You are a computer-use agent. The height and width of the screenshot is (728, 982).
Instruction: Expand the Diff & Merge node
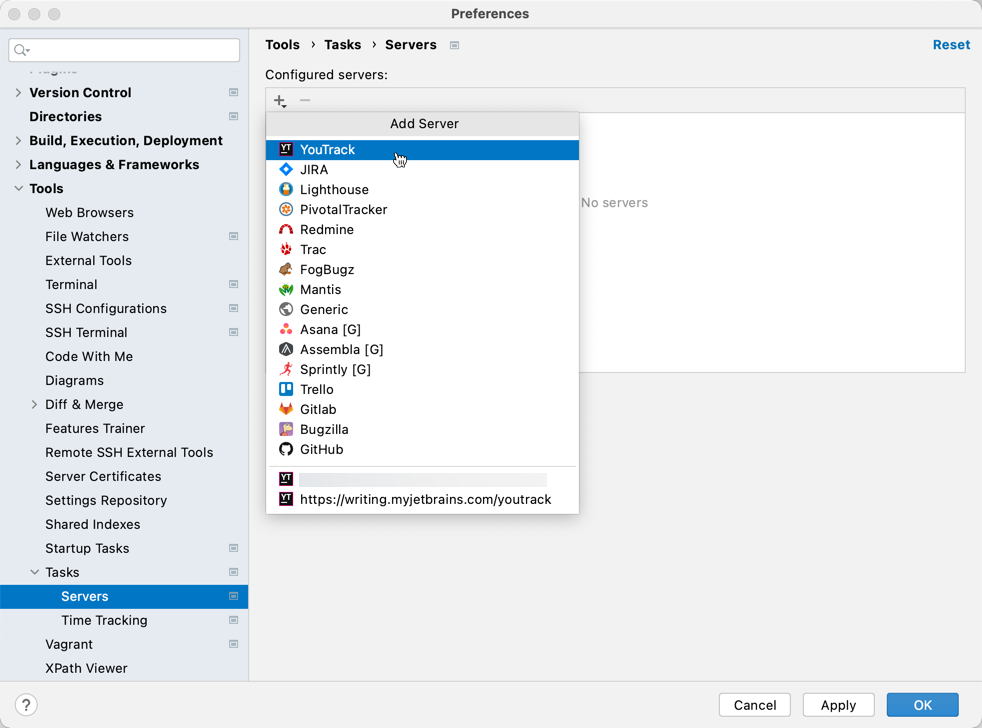34,404
